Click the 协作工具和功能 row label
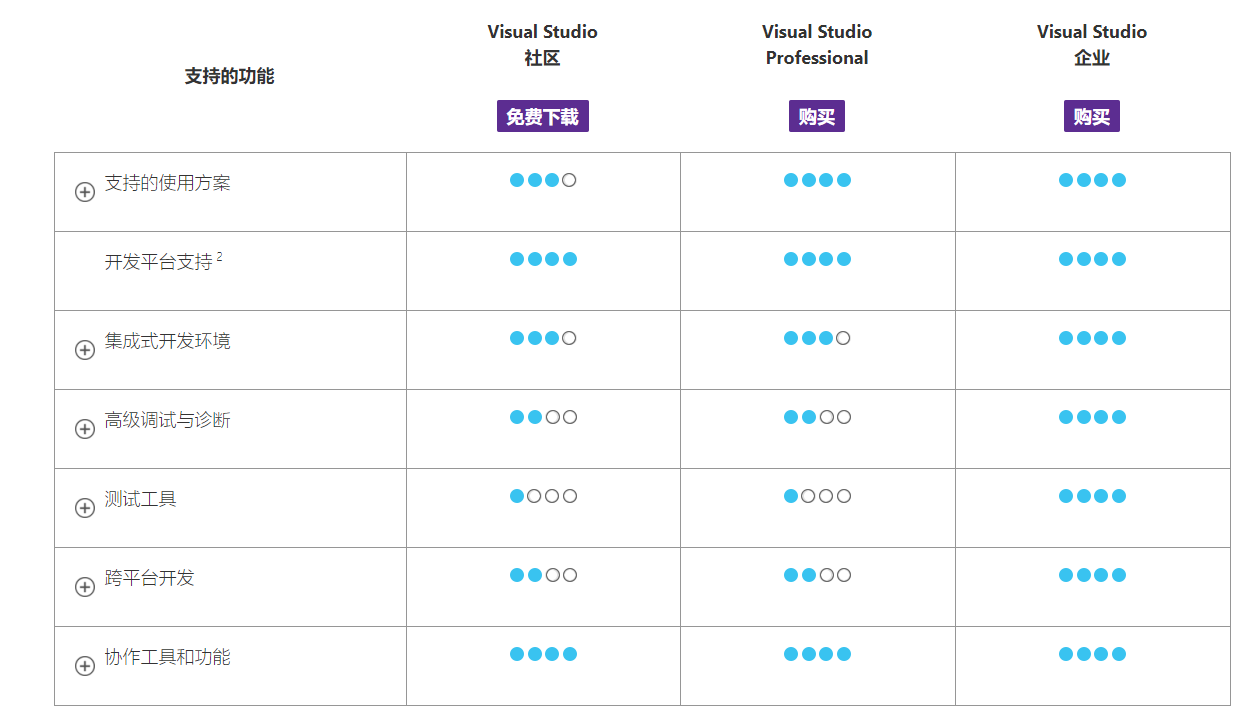 (167, 657)
